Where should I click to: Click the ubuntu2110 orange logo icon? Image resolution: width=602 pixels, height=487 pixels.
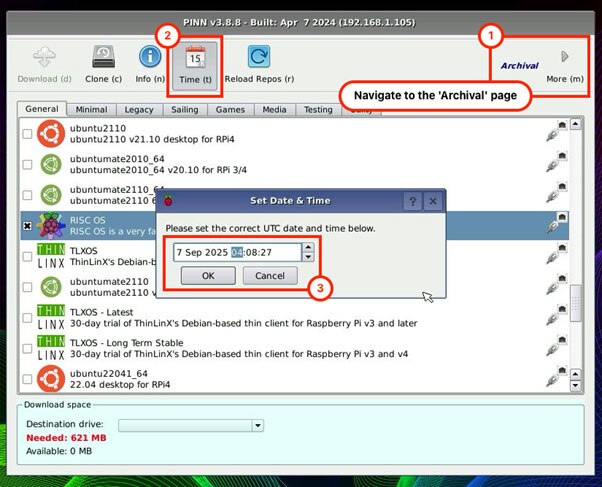pos(51,134)
